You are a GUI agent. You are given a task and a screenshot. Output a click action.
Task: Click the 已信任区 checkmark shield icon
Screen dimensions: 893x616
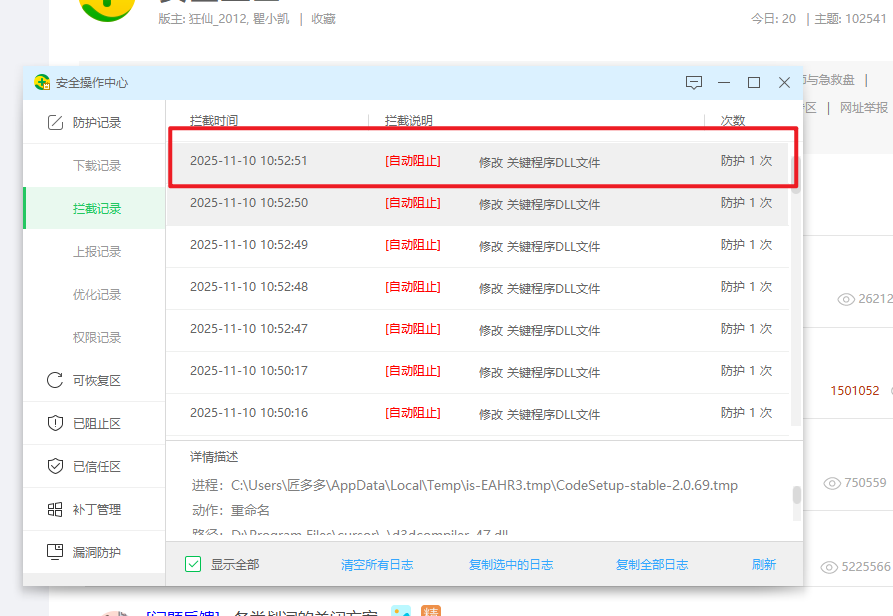(x=55, y=467)
